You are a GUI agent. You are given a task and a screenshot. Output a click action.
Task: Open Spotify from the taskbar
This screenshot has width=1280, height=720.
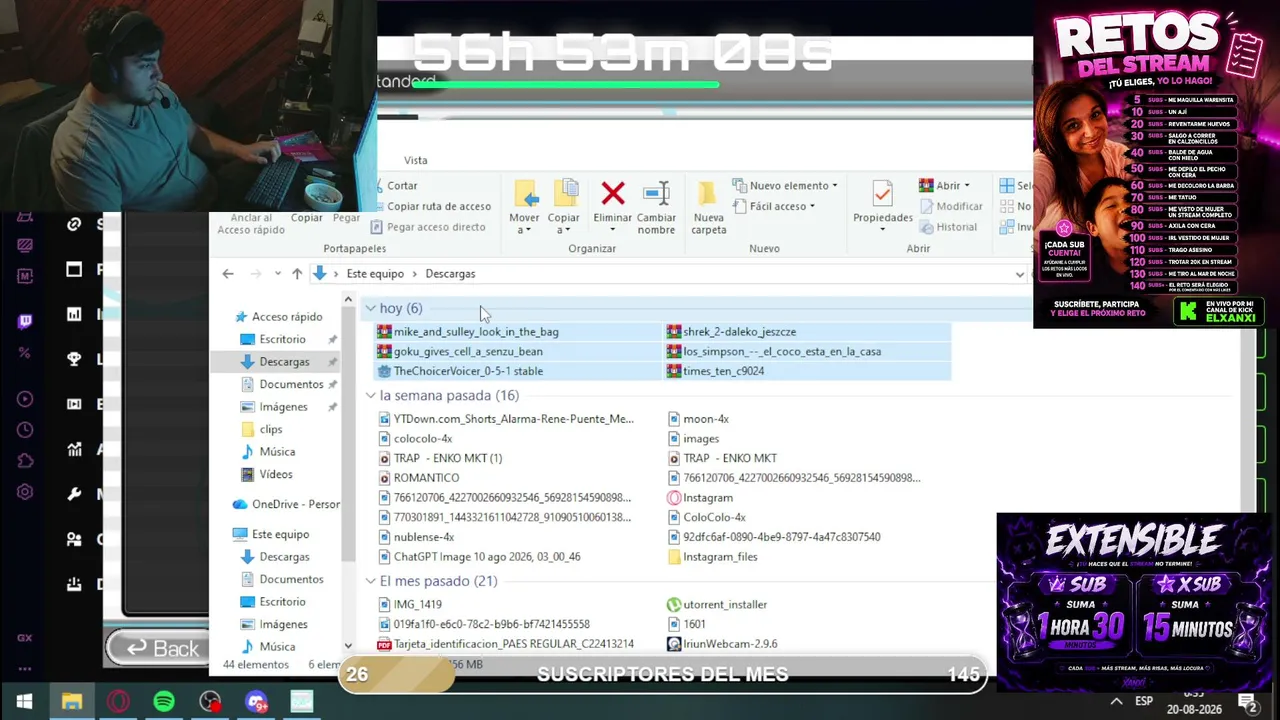164,702
